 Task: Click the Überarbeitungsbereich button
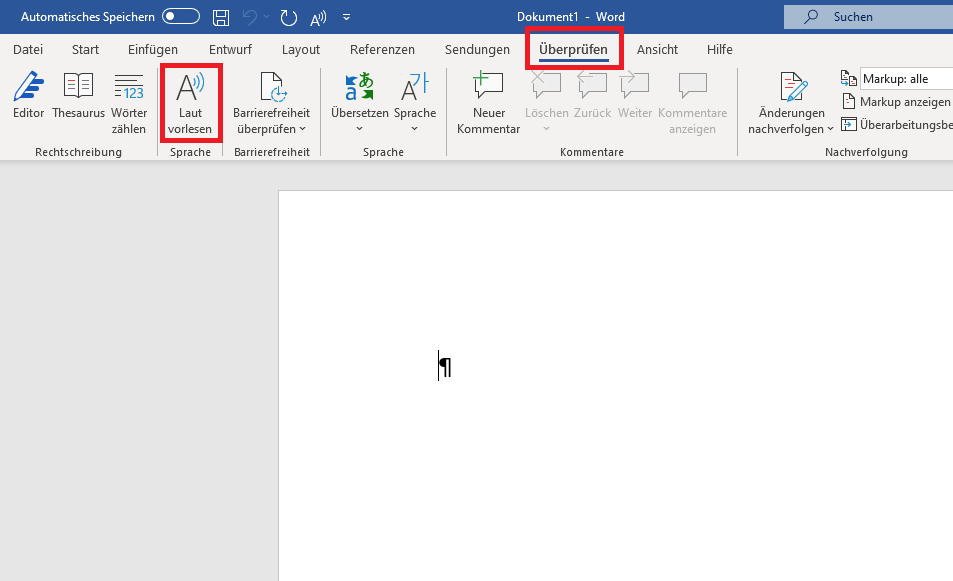tap(896, 125)
